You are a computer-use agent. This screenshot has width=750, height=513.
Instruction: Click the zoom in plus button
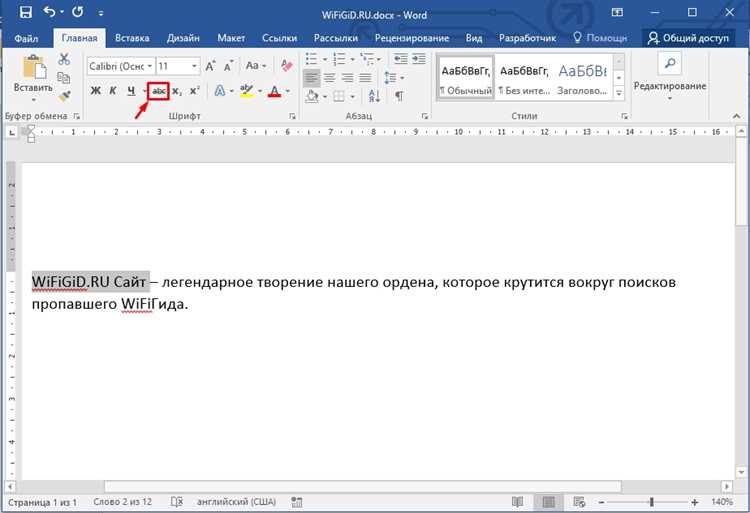tap(695, 502)
